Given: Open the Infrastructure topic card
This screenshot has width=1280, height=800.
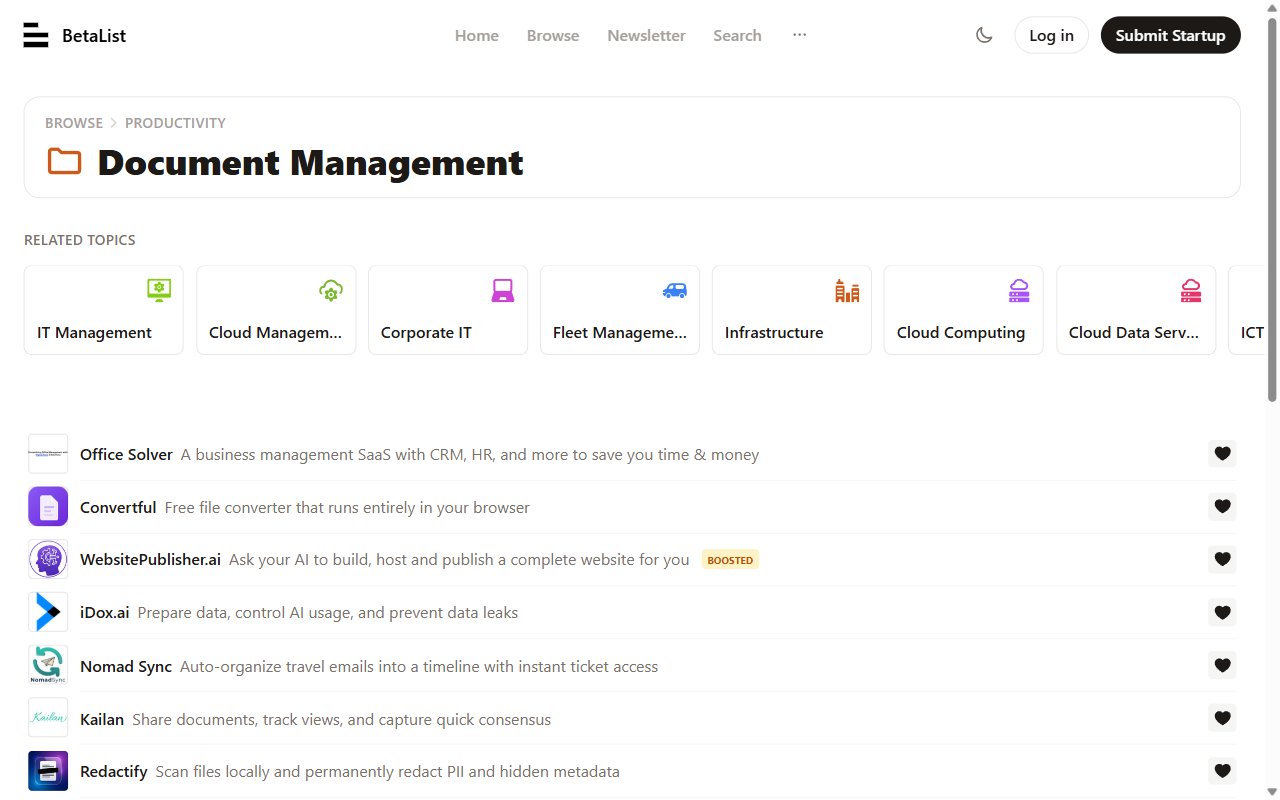Looking at the screenshot, I should [x=792, y=310].
